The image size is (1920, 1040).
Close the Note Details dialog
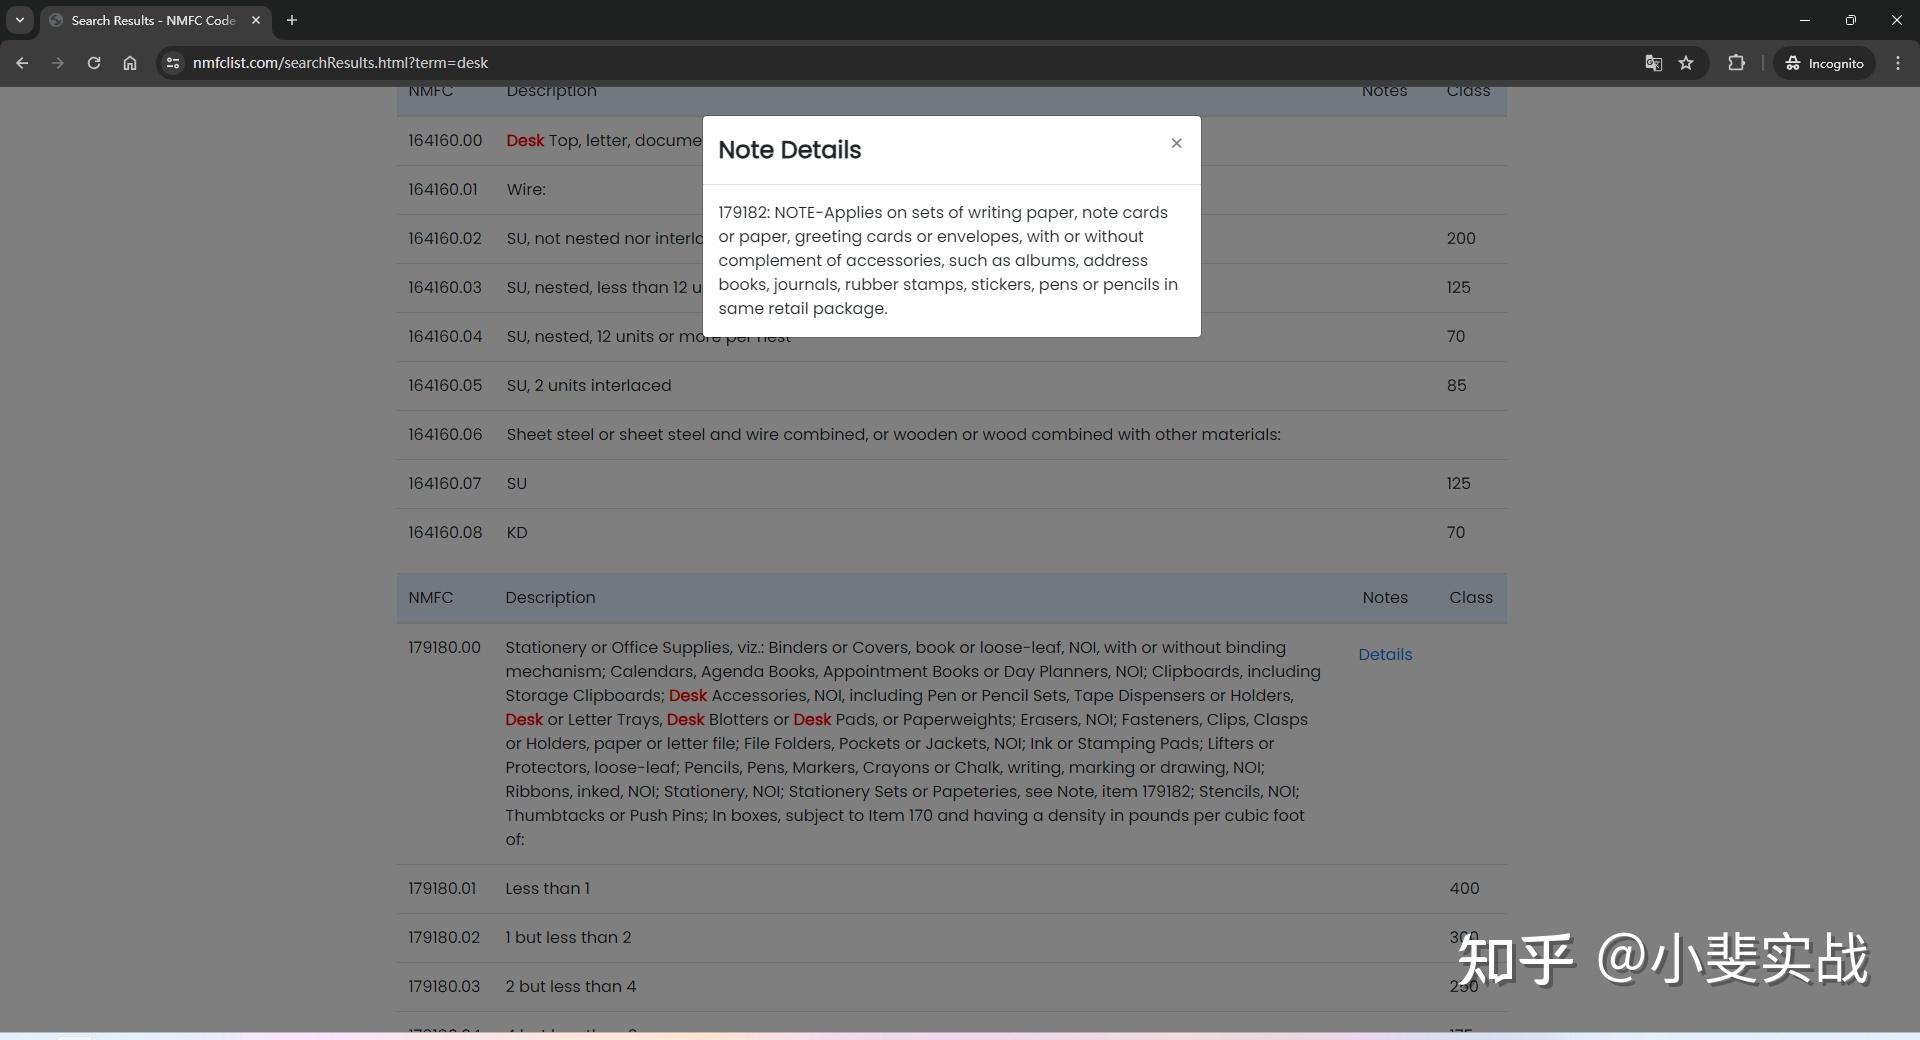pos(1176,143)
